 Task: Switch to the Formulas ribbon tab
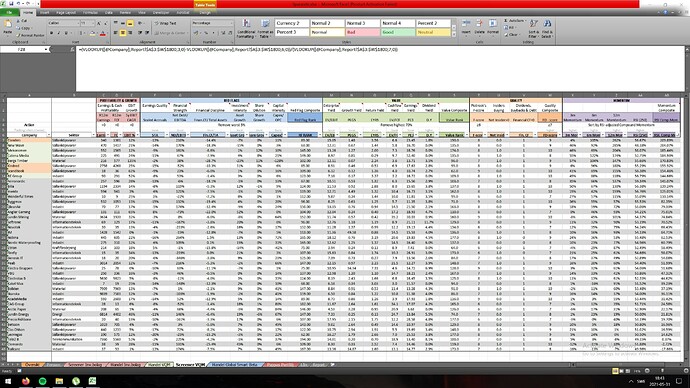[90, 13]
